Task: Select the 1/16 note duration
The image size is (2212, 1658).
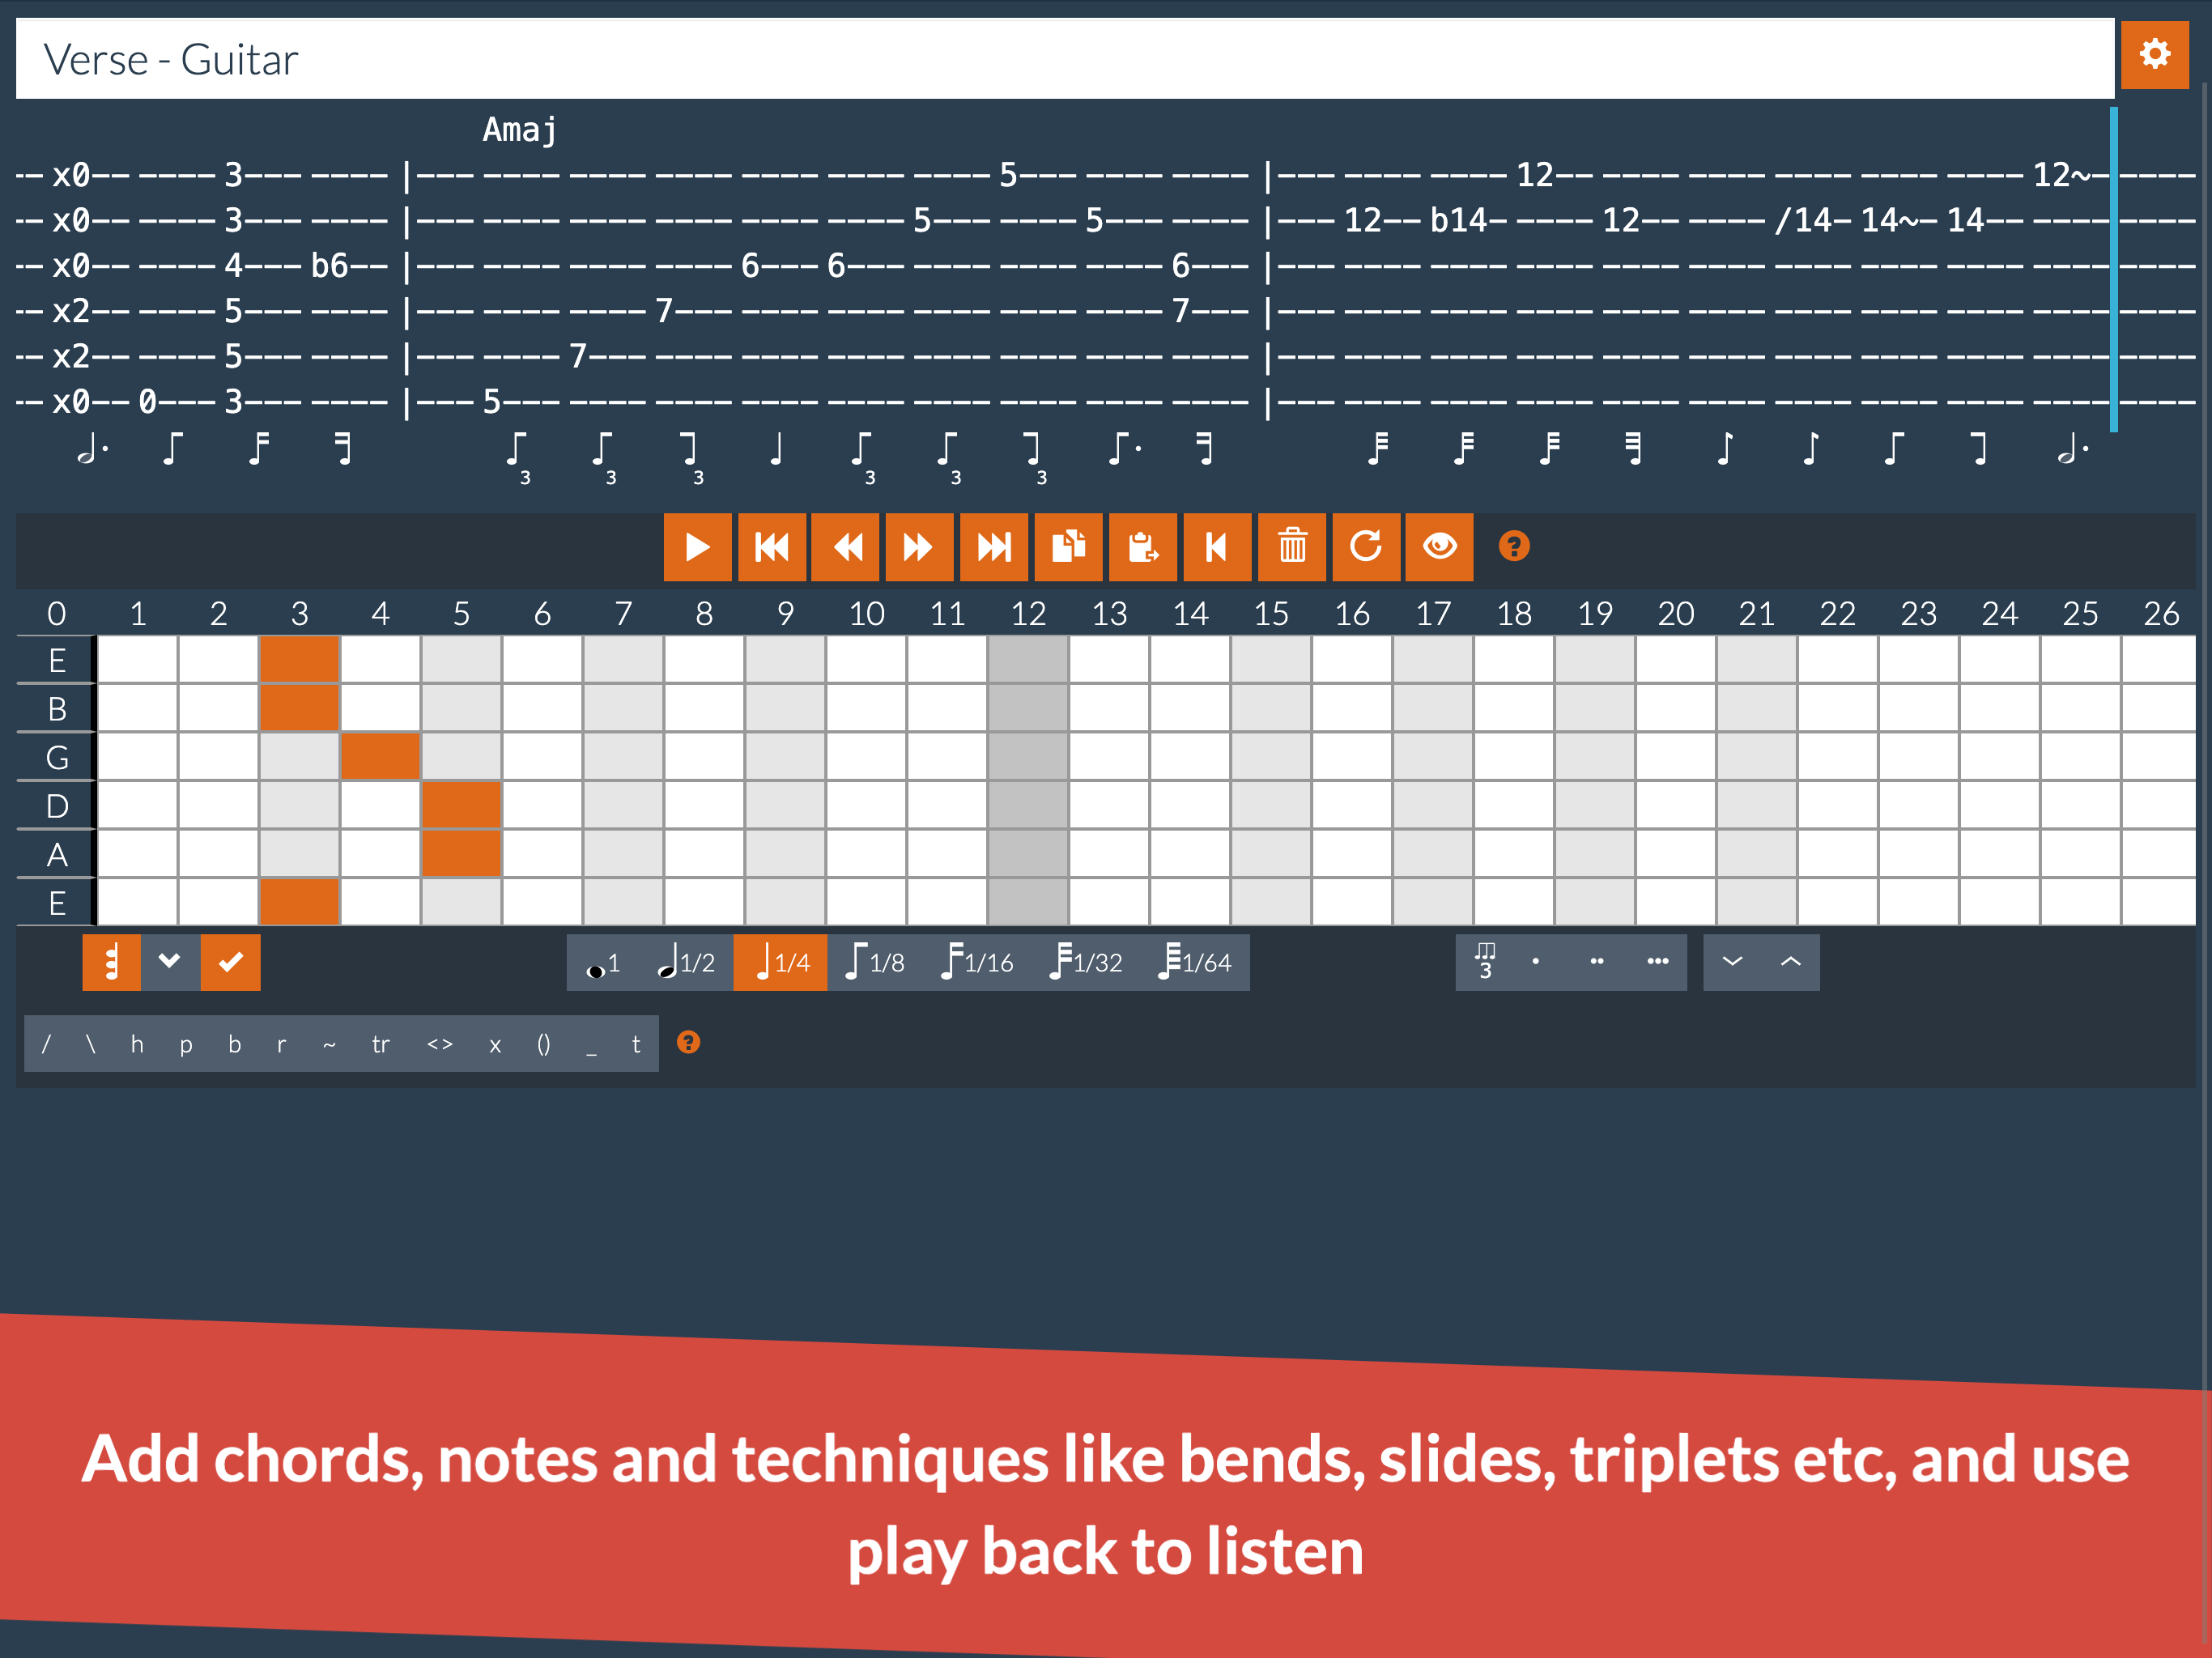Action: (x=977, y=963)
